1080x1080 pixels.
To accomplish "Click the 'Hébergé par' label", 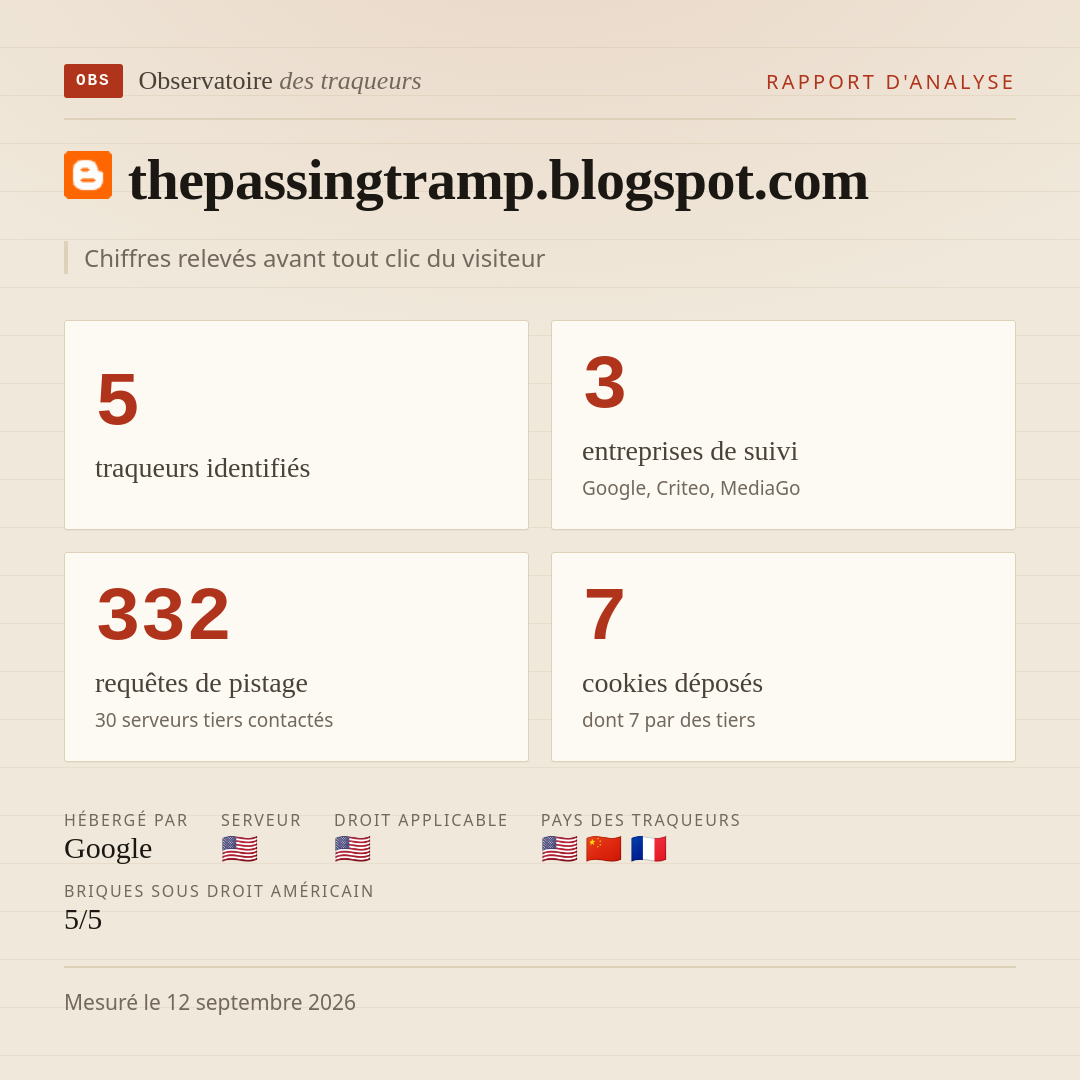I will 126,820.
